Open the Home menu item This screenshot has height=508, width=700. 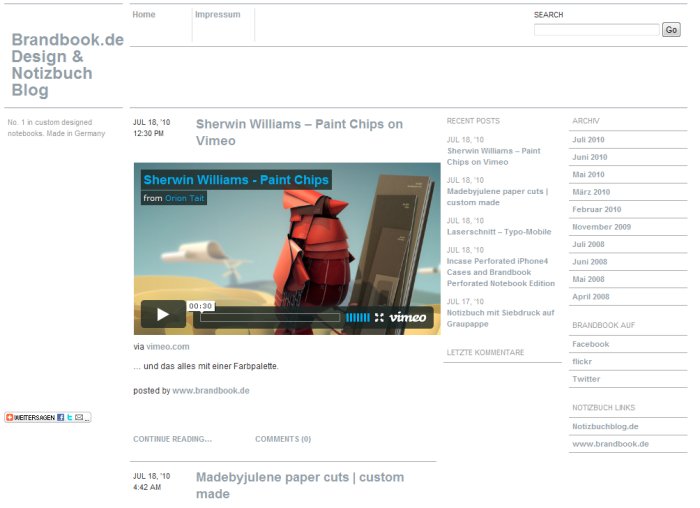pos(144,15)
